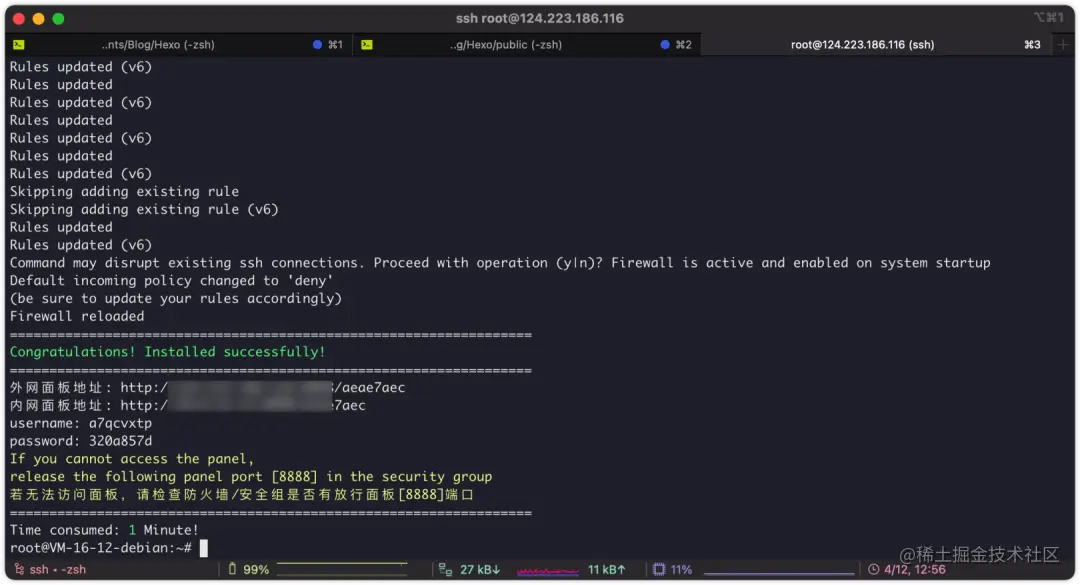Click the Firewall reloaded line
This screenshot has width=1080, height=585.
click(x=77, y=316)
